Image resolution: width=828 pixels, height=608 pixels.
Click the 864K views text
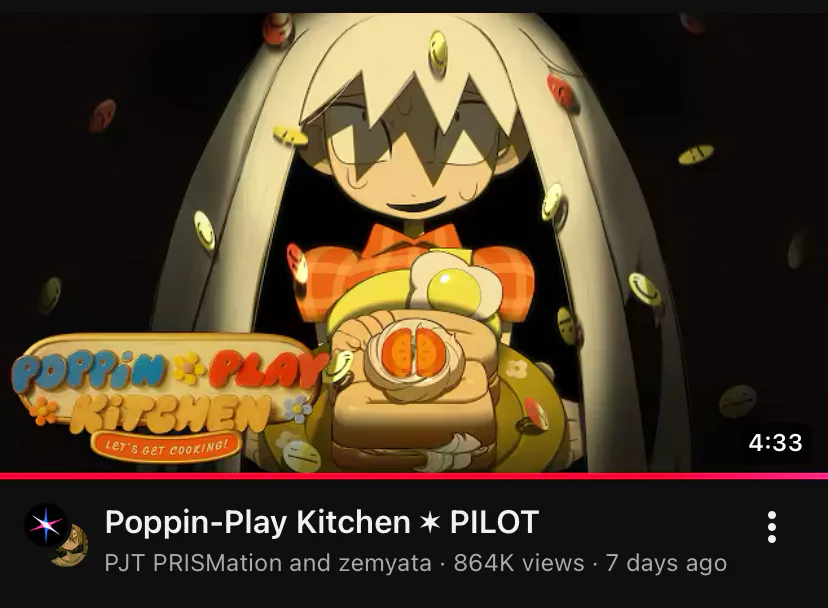pyautogui.click(x=519, y=563)
